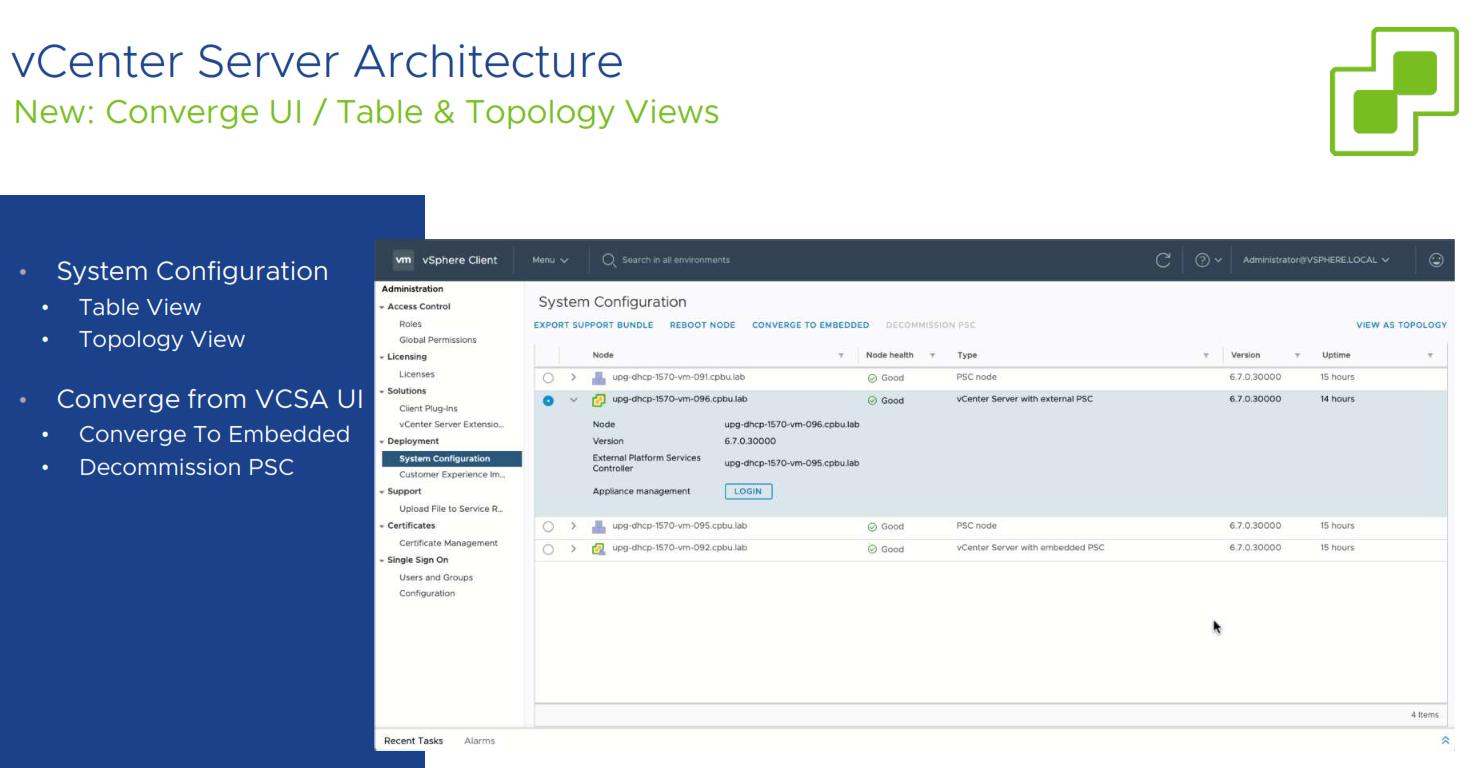Switch to the Alarms tab
This screenshot has width=1476, height=768.
(479, 741)
